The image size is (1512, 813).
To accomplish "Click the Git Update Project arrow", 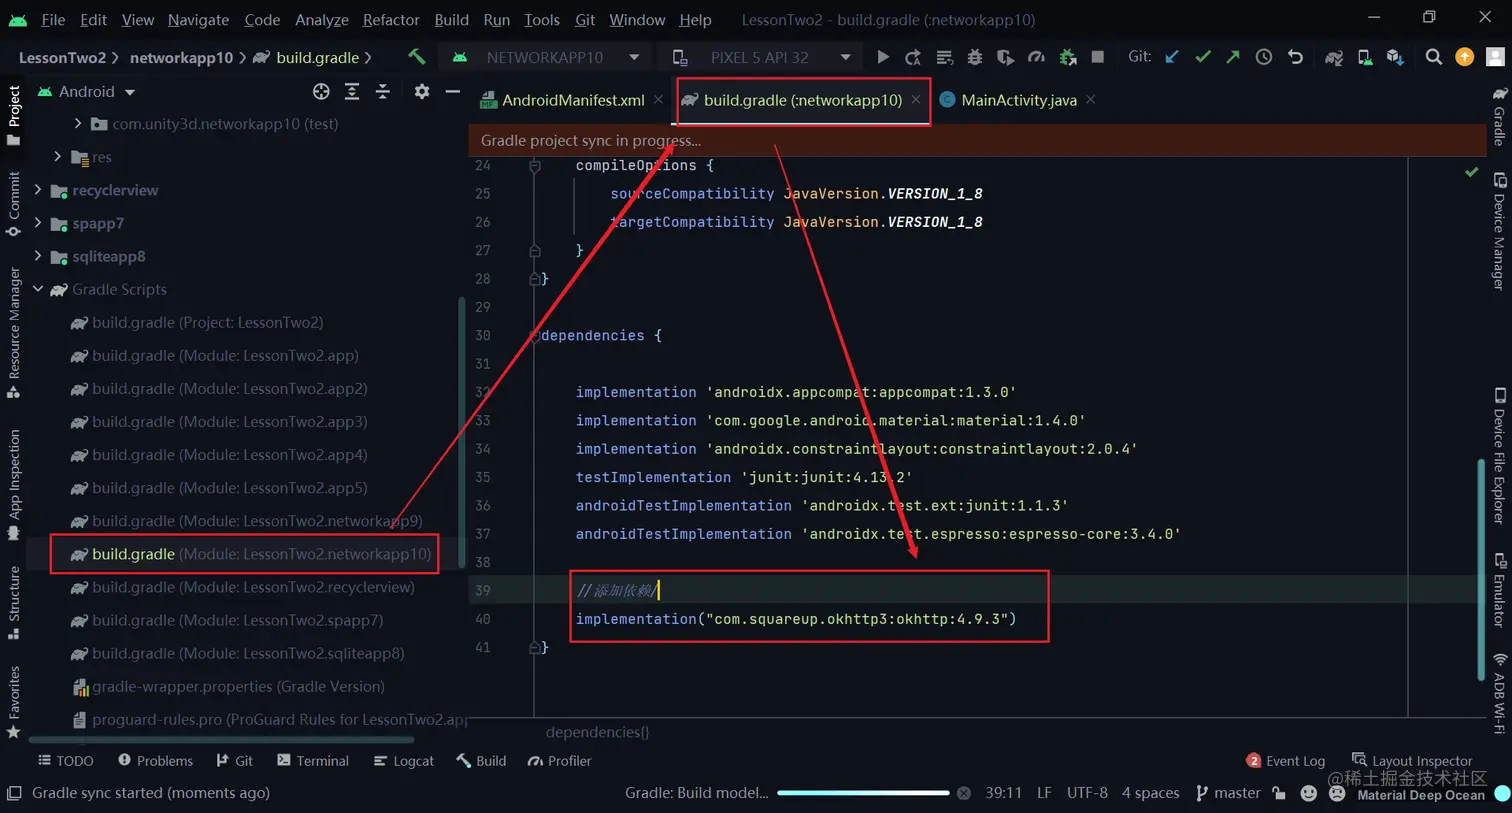I will [1172, 57].
